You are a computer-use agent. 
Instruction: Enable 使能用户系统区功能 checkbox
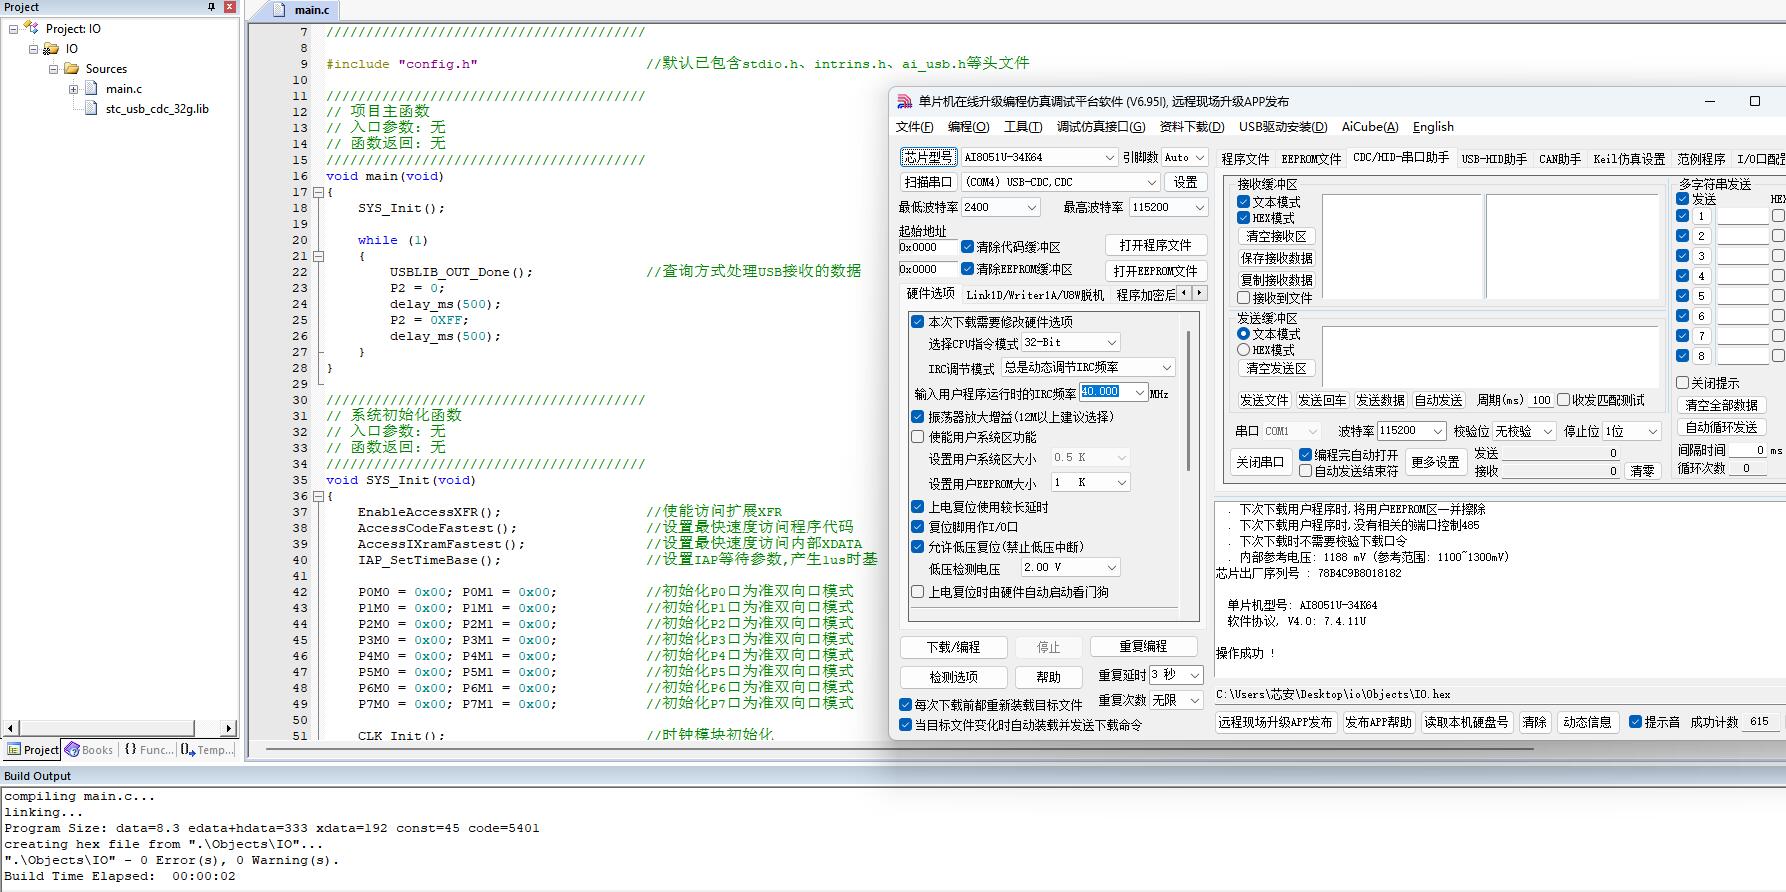coord(918,437)
